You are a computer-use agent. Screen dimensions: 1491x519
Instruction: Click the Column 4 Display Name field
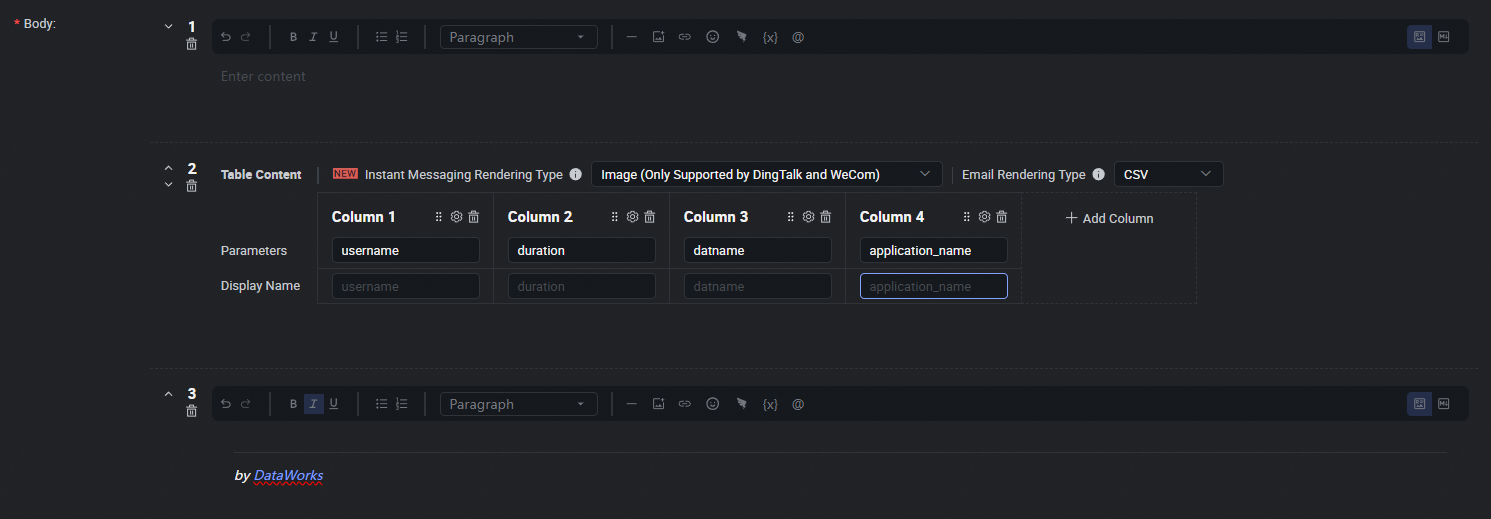[x=933, y=286]
